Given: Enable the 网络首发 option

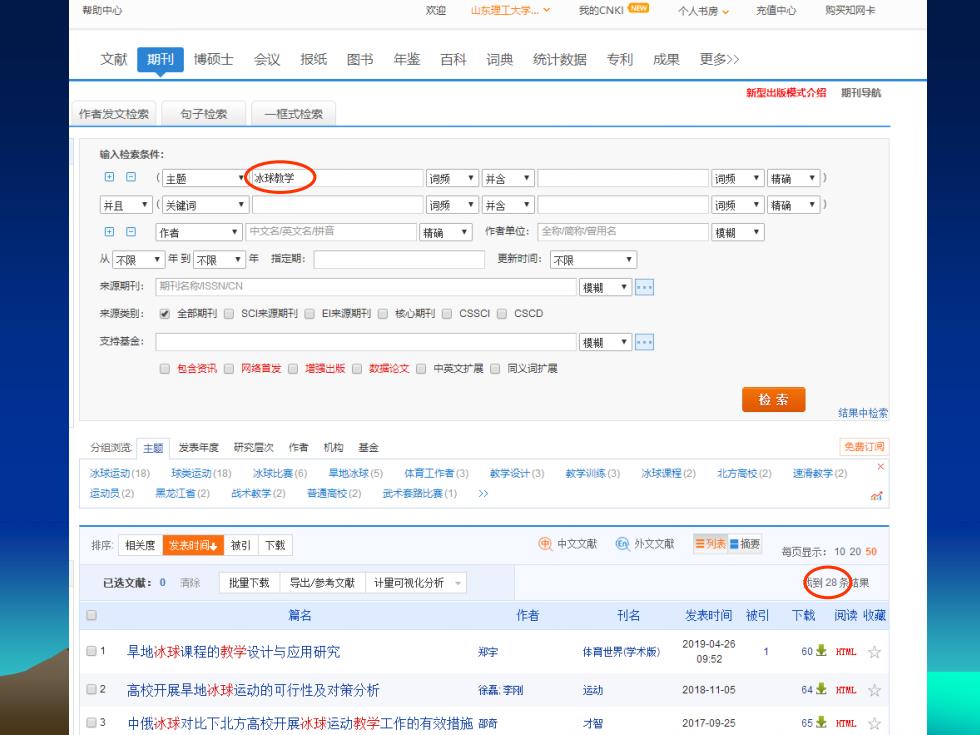Looking at the screenshot, I should 229,369.
